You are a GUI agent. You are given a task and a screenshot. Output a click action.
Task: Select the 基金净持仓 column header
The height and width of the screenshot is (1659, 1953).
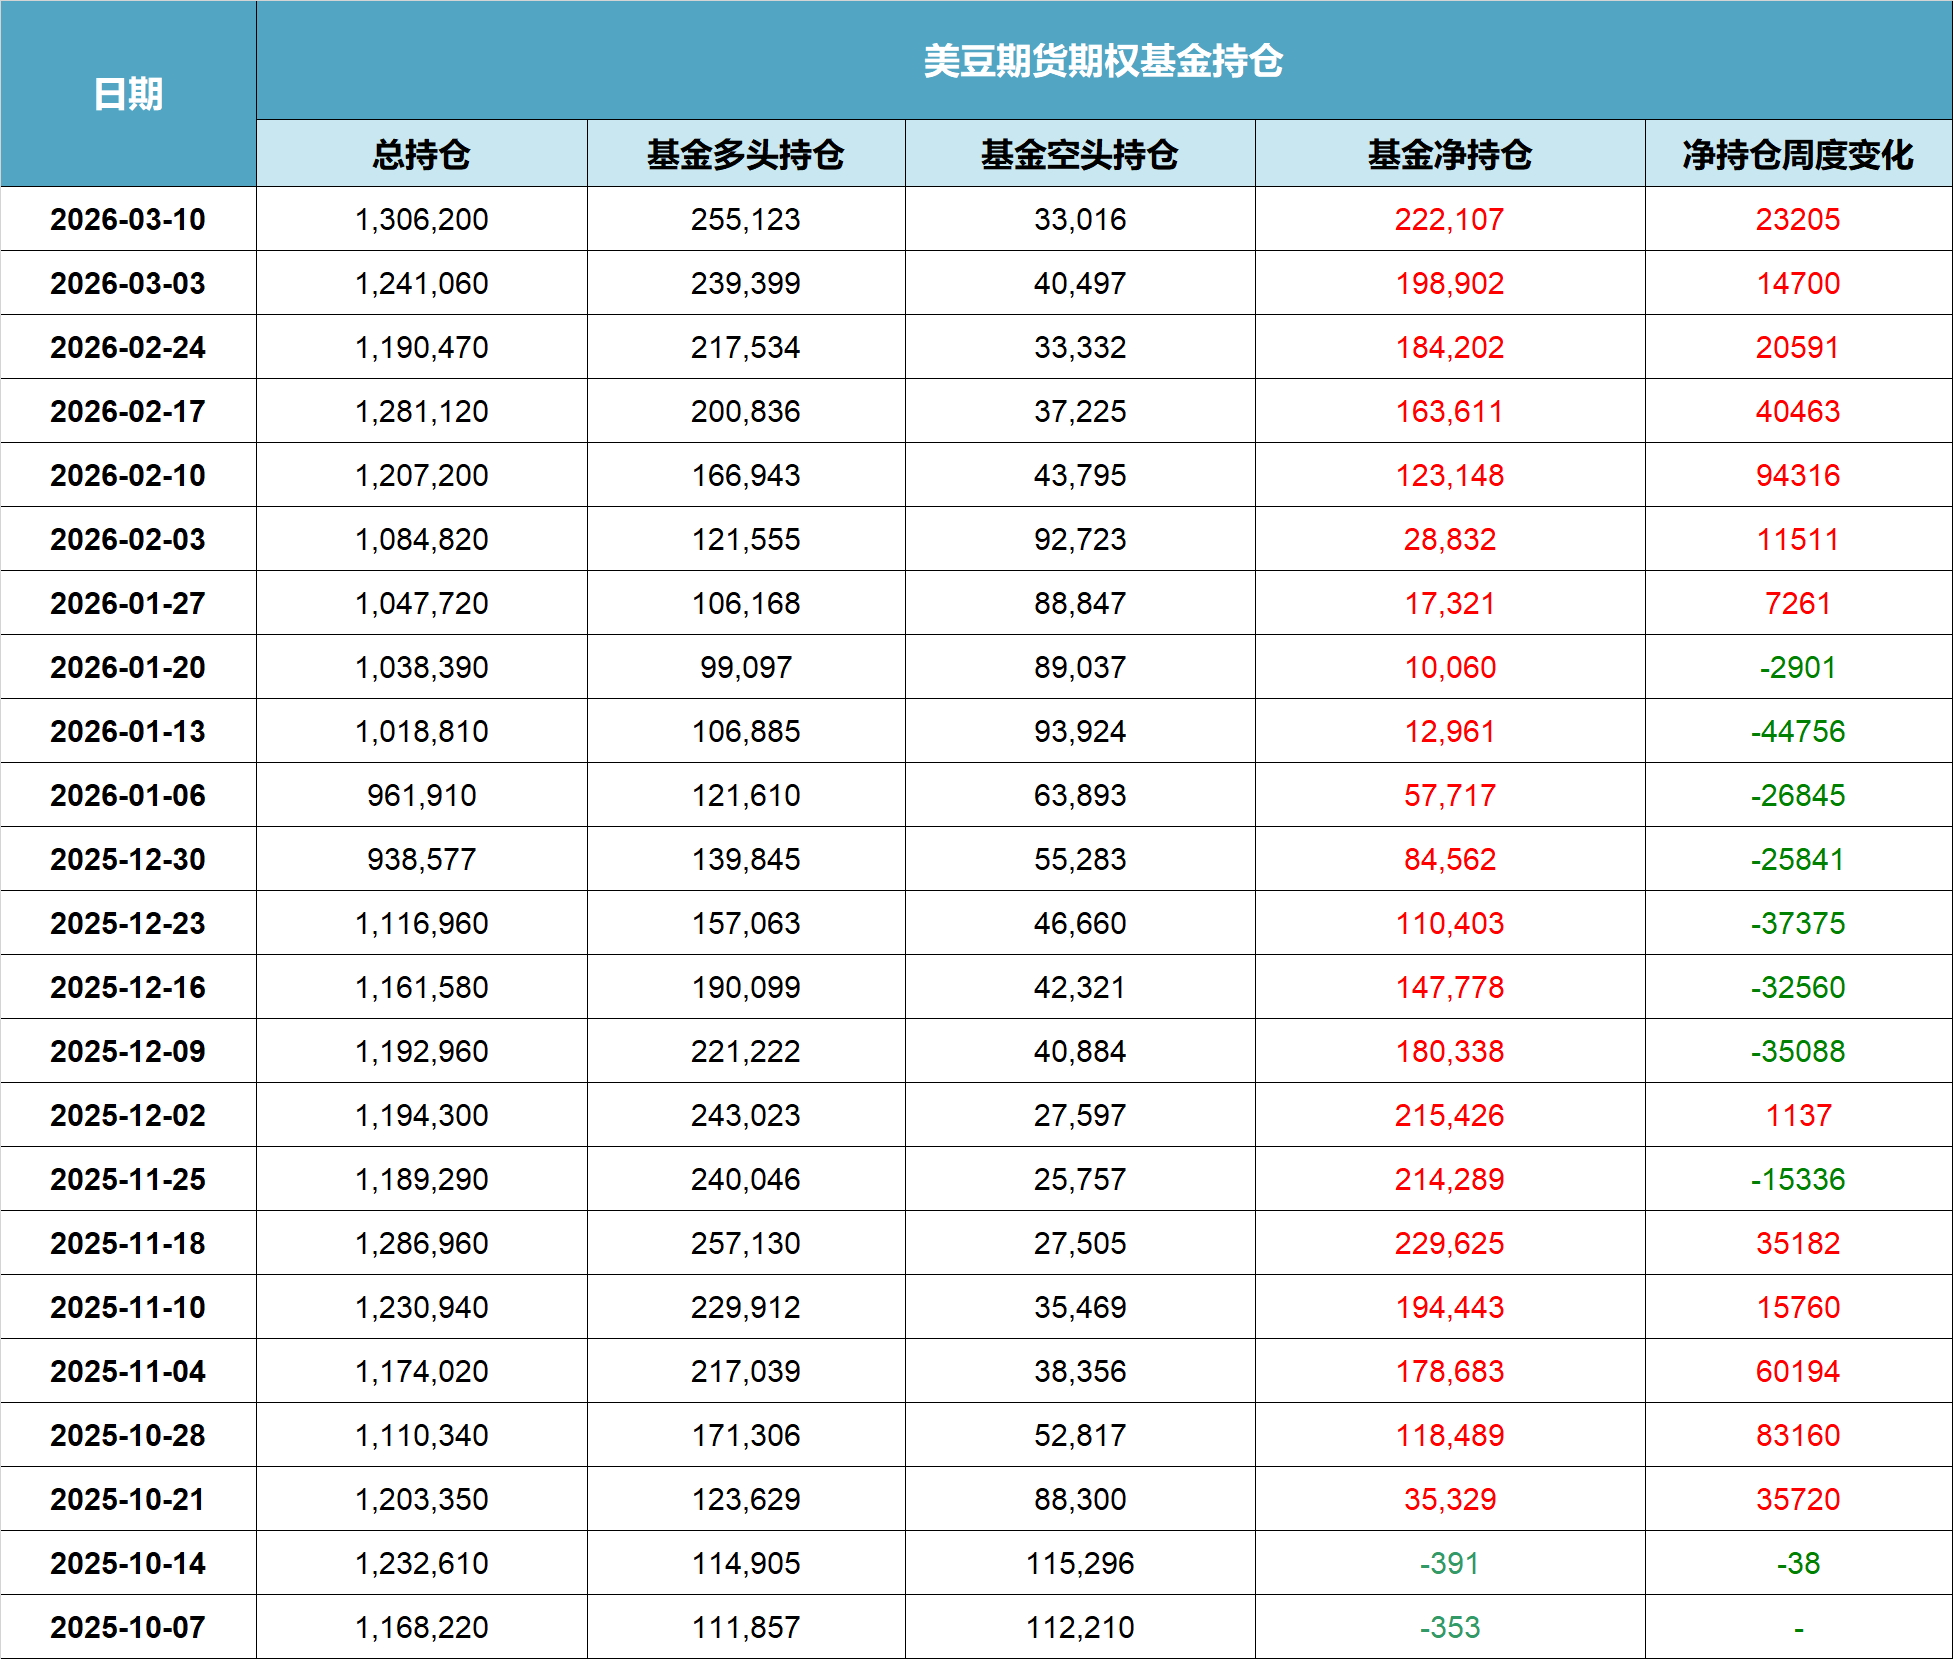1449,154
